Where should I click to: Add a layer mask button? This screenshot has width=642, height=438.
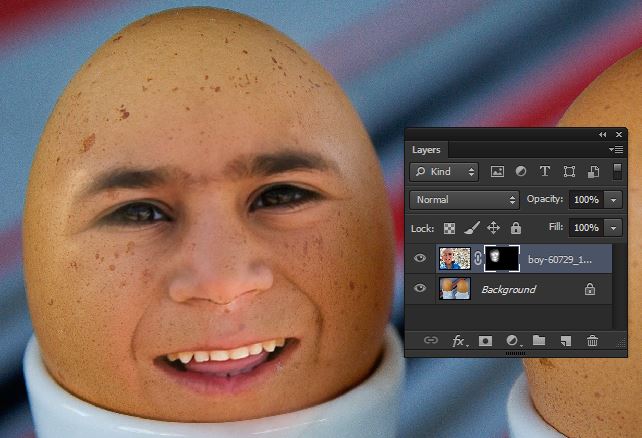485,341
